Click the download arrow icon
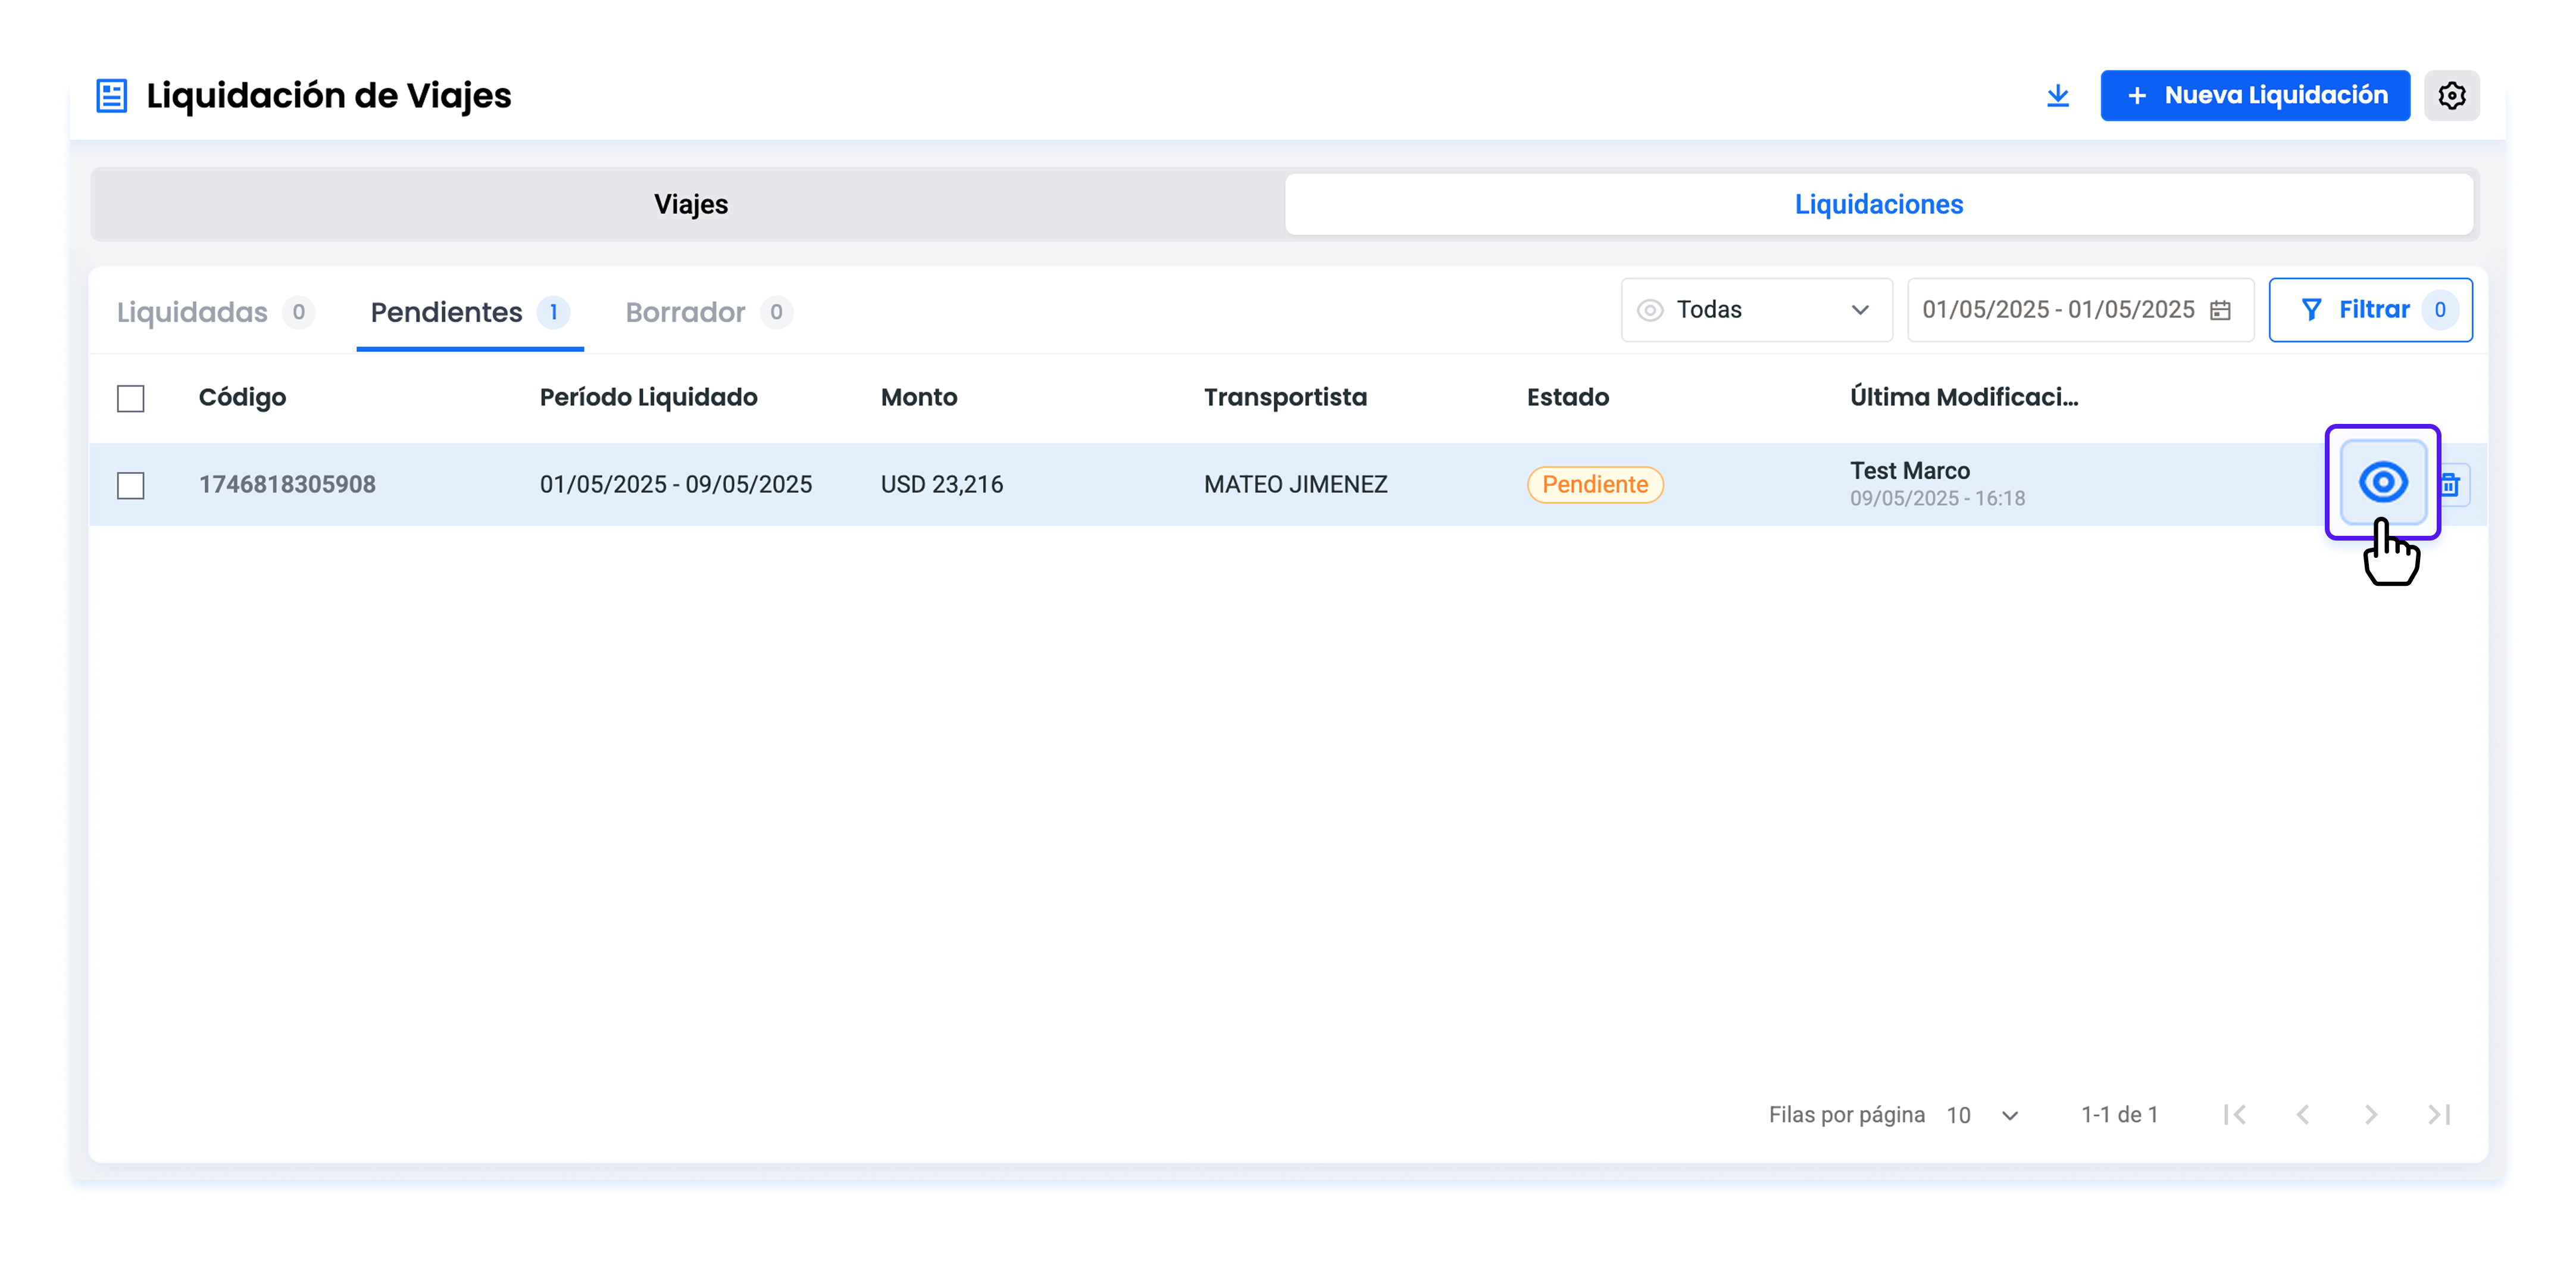Screen dimensions: 2576x1261 (2057, 96)
